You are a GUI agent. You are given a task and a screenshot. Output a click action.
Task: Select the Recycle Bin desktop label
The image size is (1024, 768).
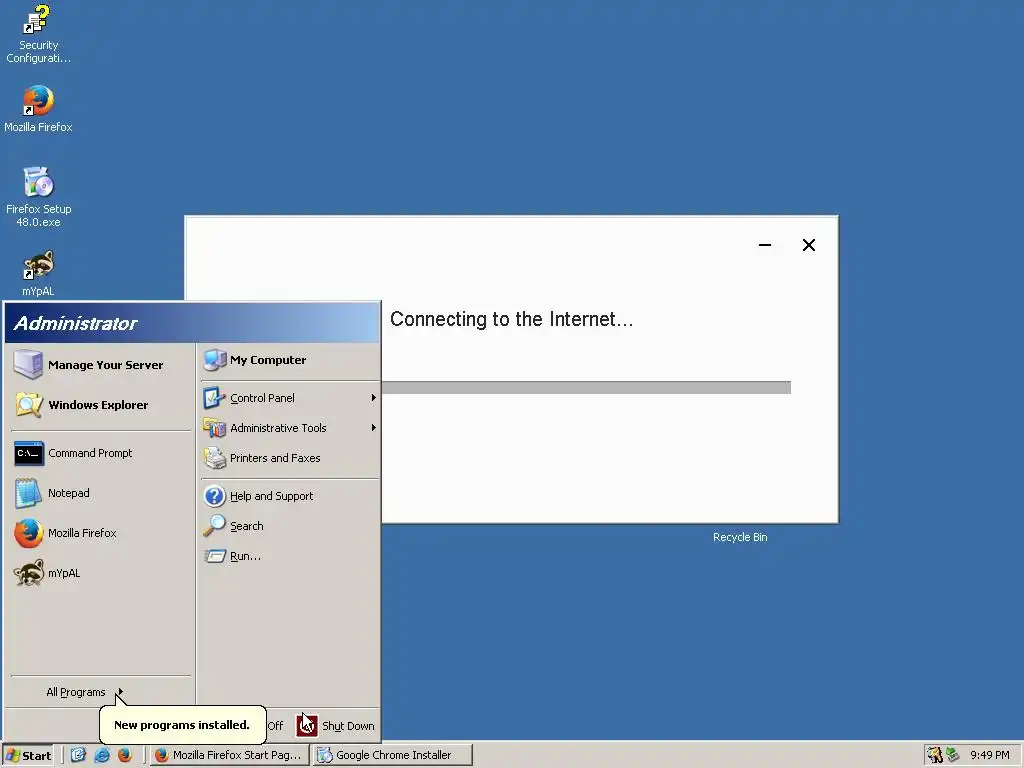740,537
